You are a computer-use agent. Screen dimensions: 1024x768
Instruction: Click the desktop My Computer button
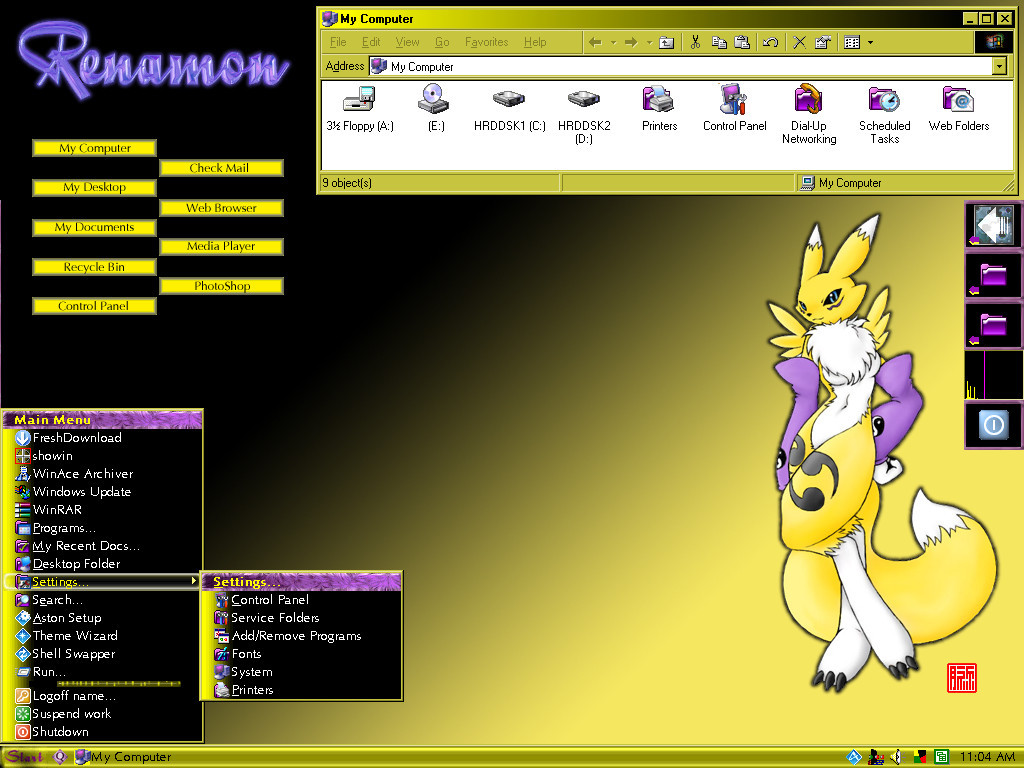point(95,148)
